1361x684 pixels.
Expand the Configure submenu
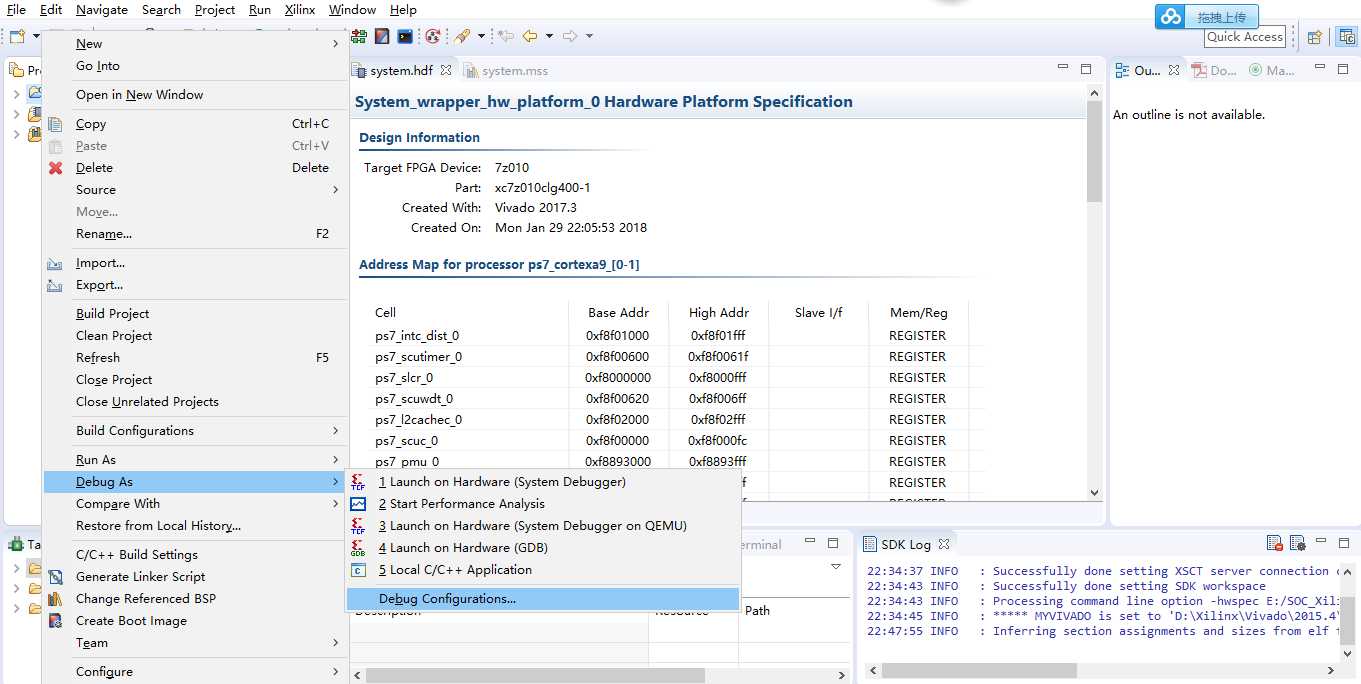coord(195,672)
